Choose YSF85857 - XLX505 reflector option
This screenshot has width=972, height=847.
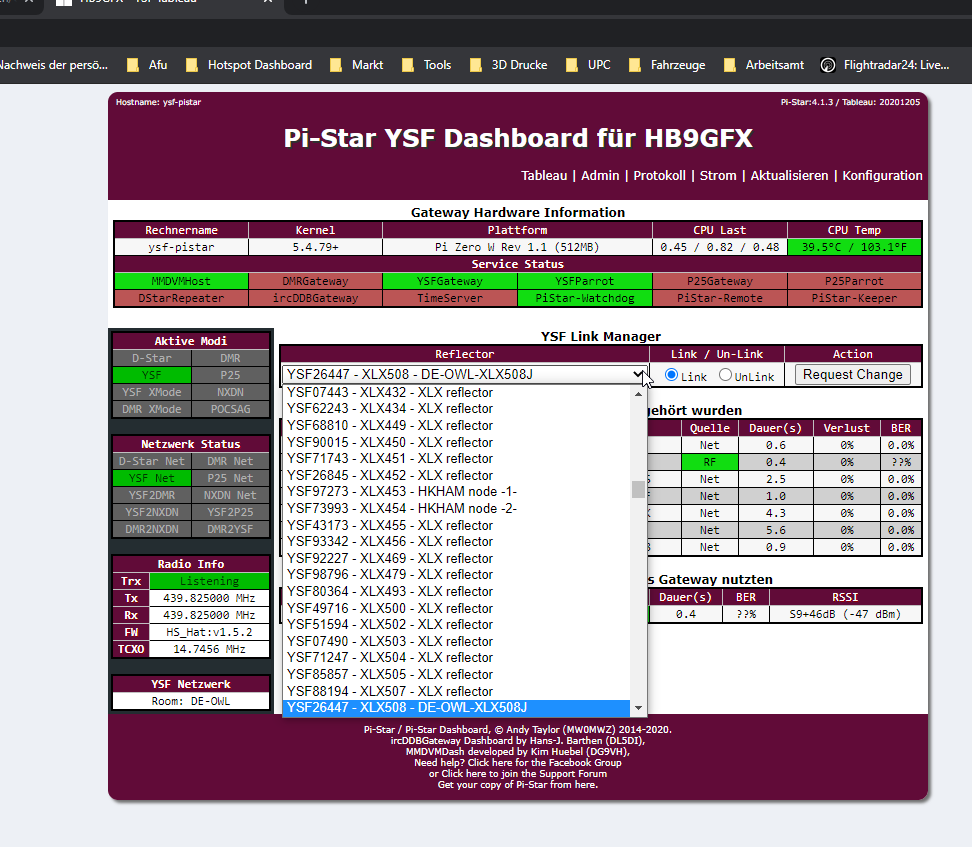(x=456, y=675)
